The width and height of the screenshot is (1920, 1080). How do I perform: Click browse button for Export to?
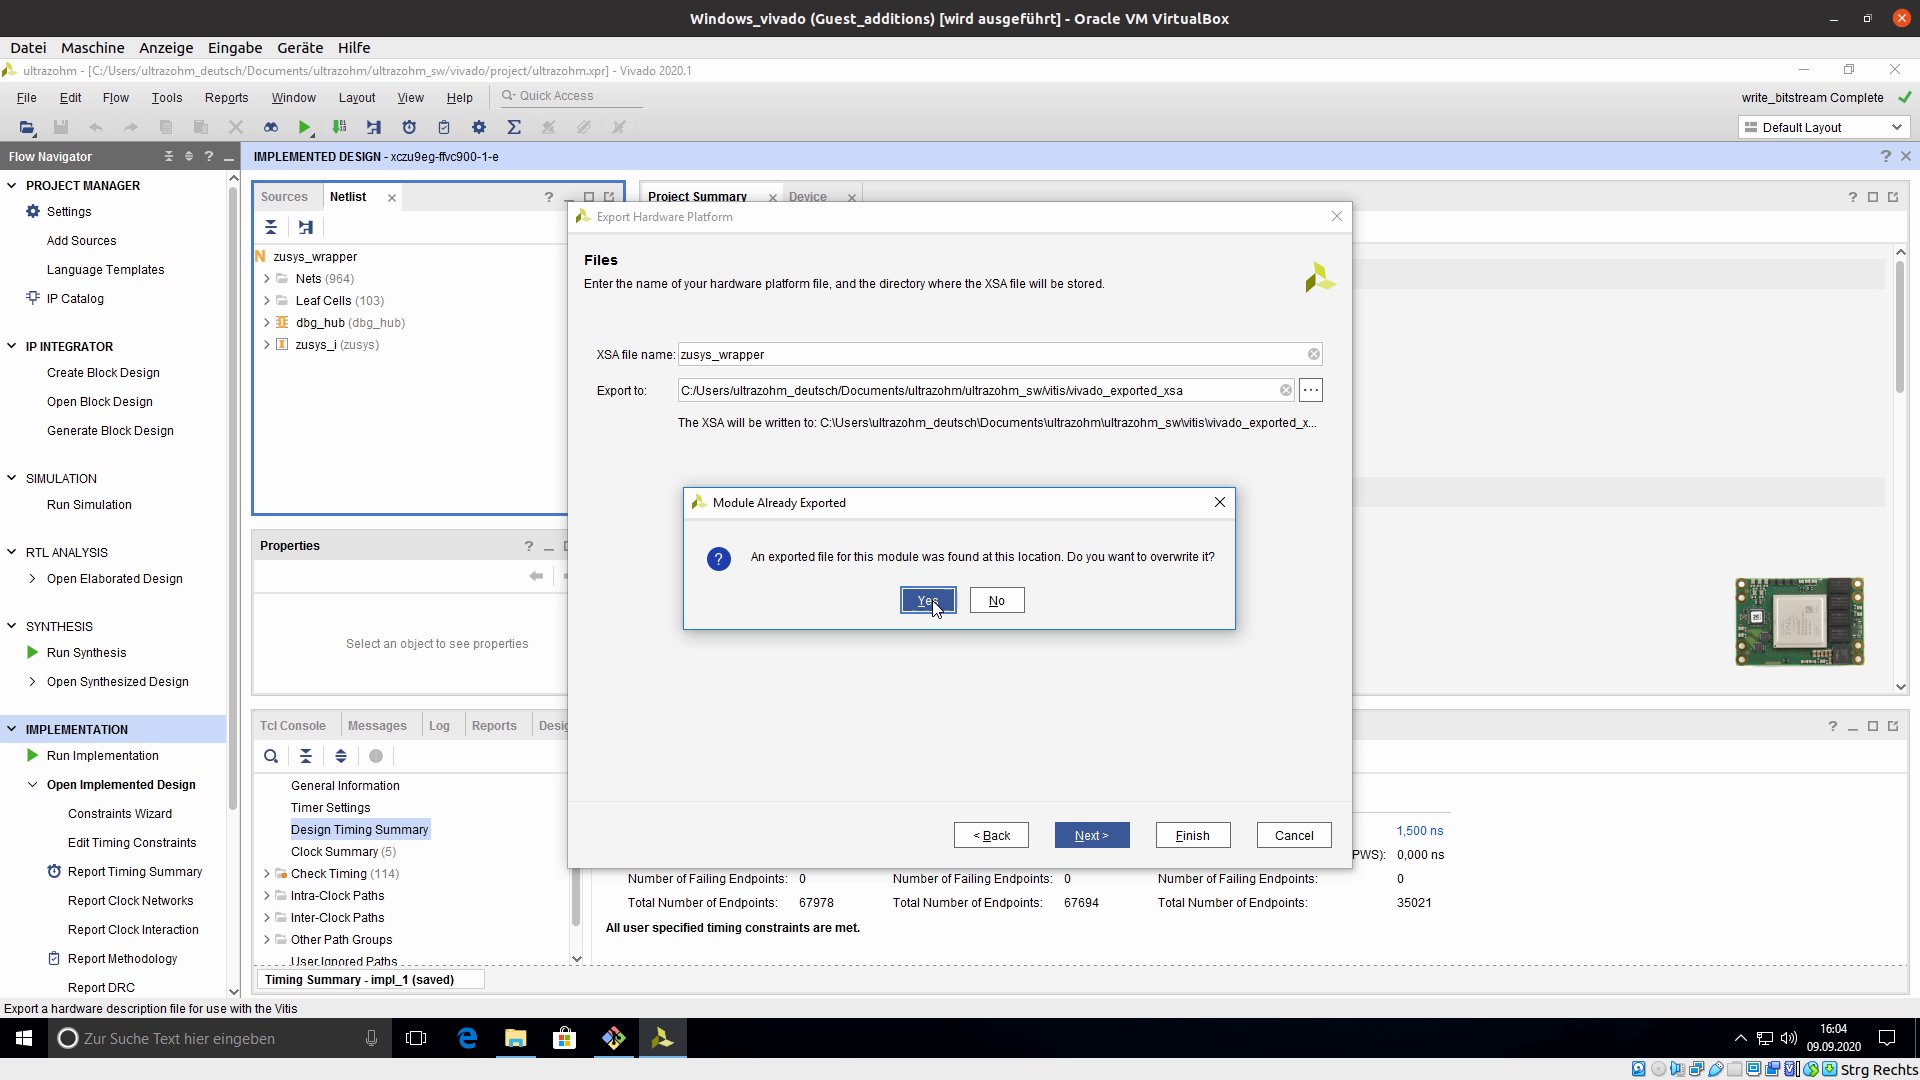[1310, 390]
